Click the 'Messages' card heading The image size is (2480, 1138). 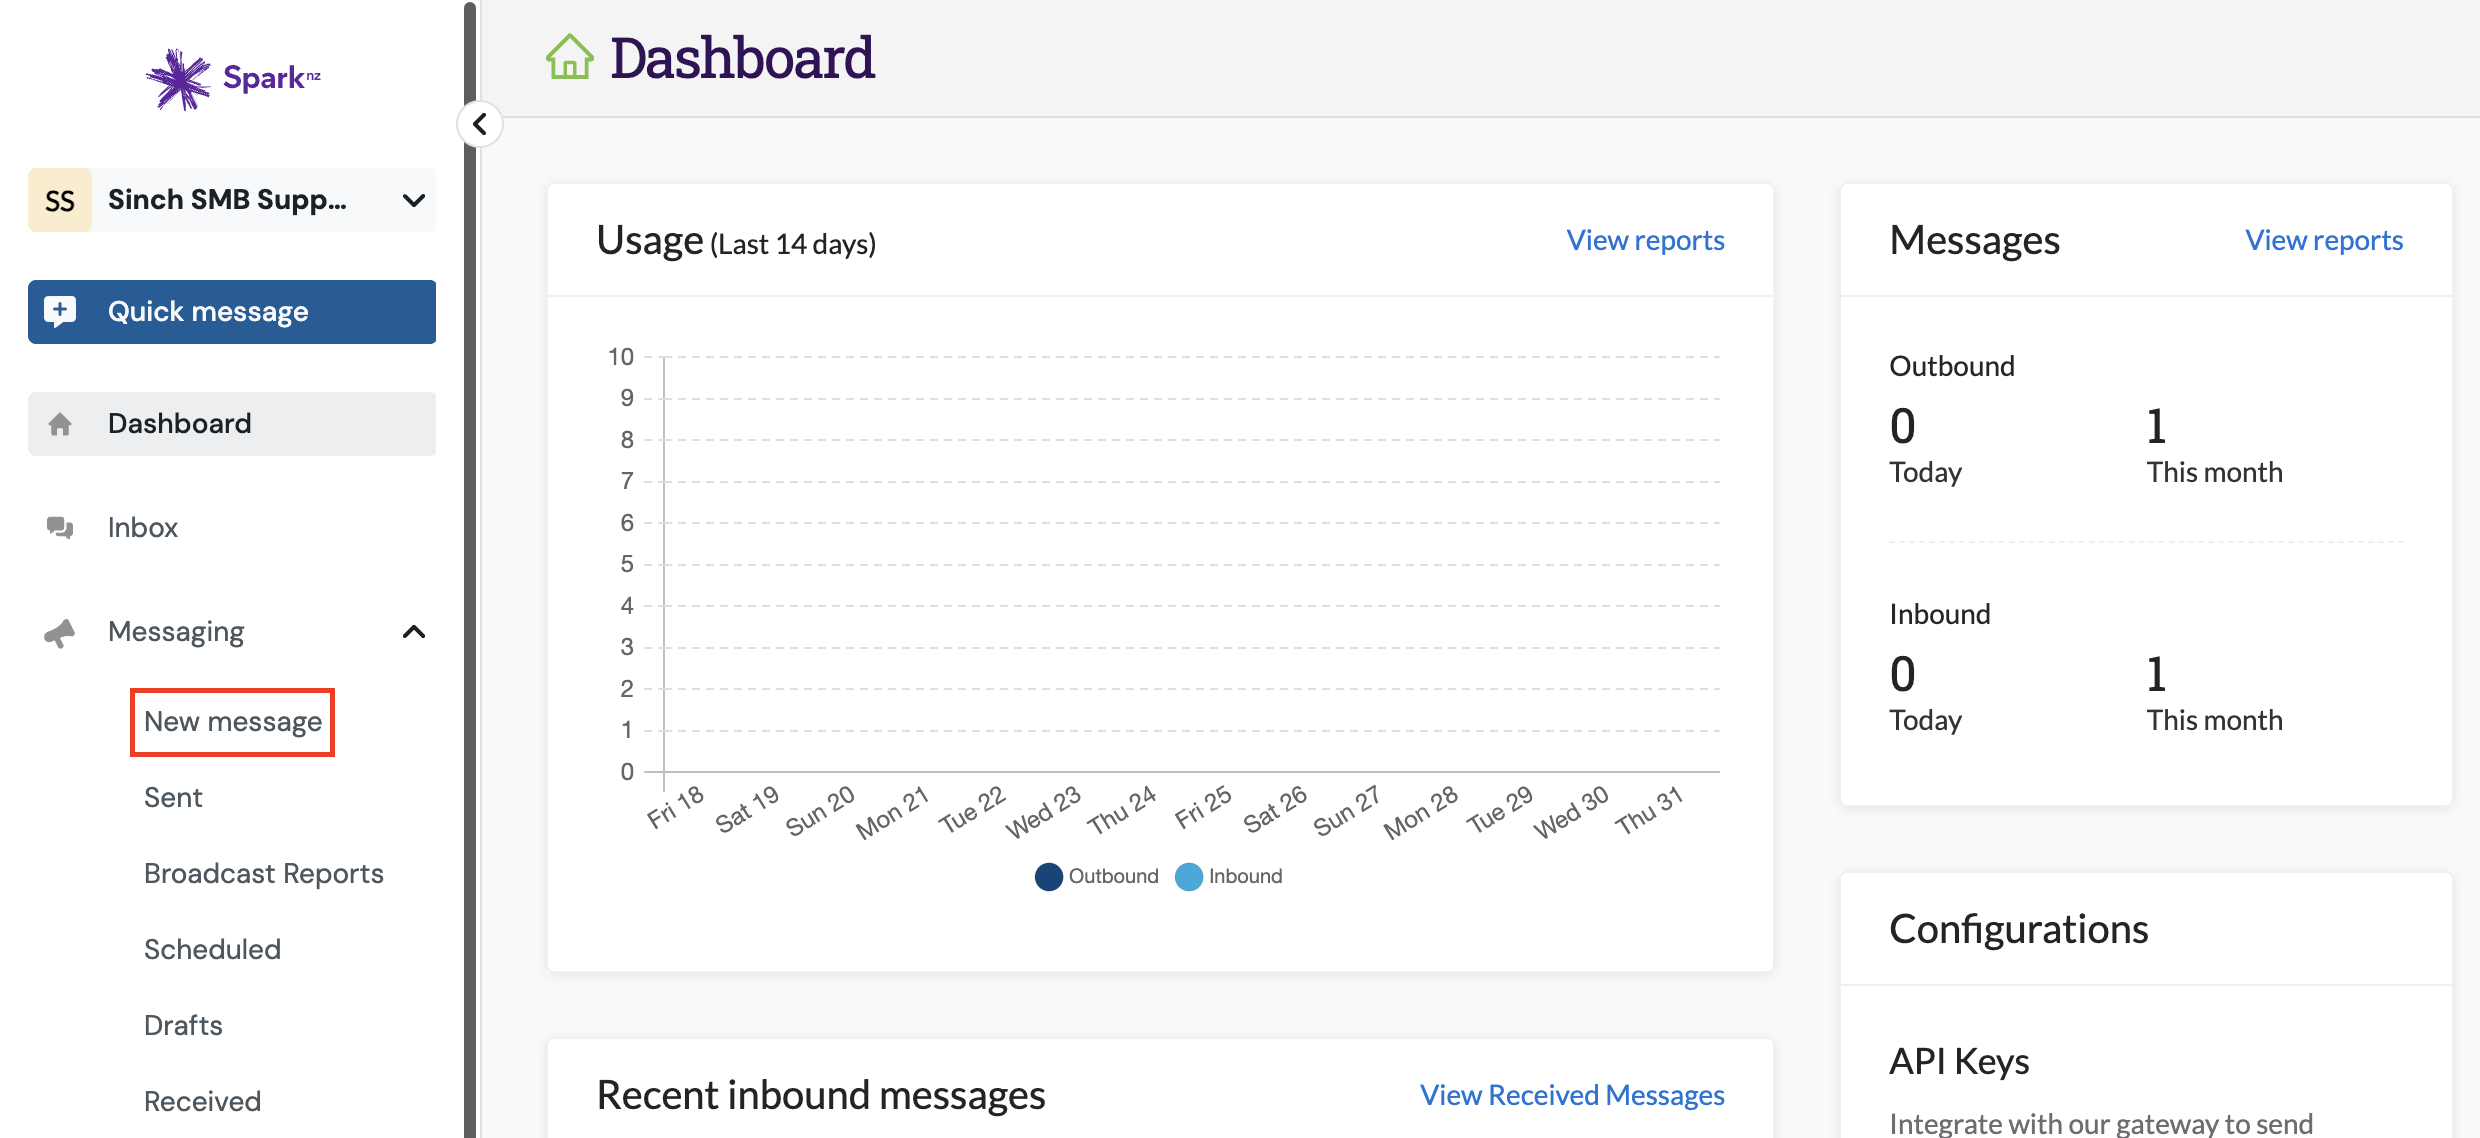[x=1974, y=241]
